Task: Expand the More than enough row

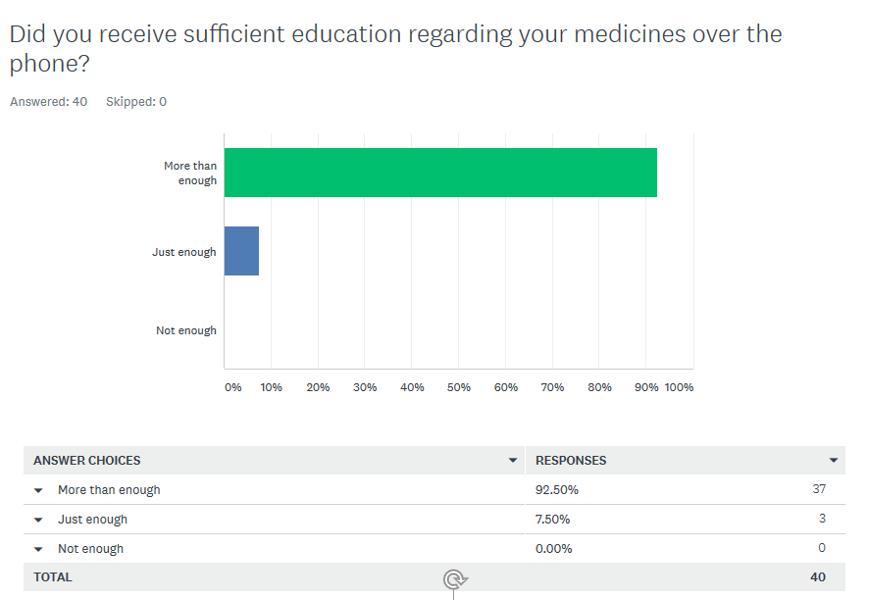Action: coord(39,490)
